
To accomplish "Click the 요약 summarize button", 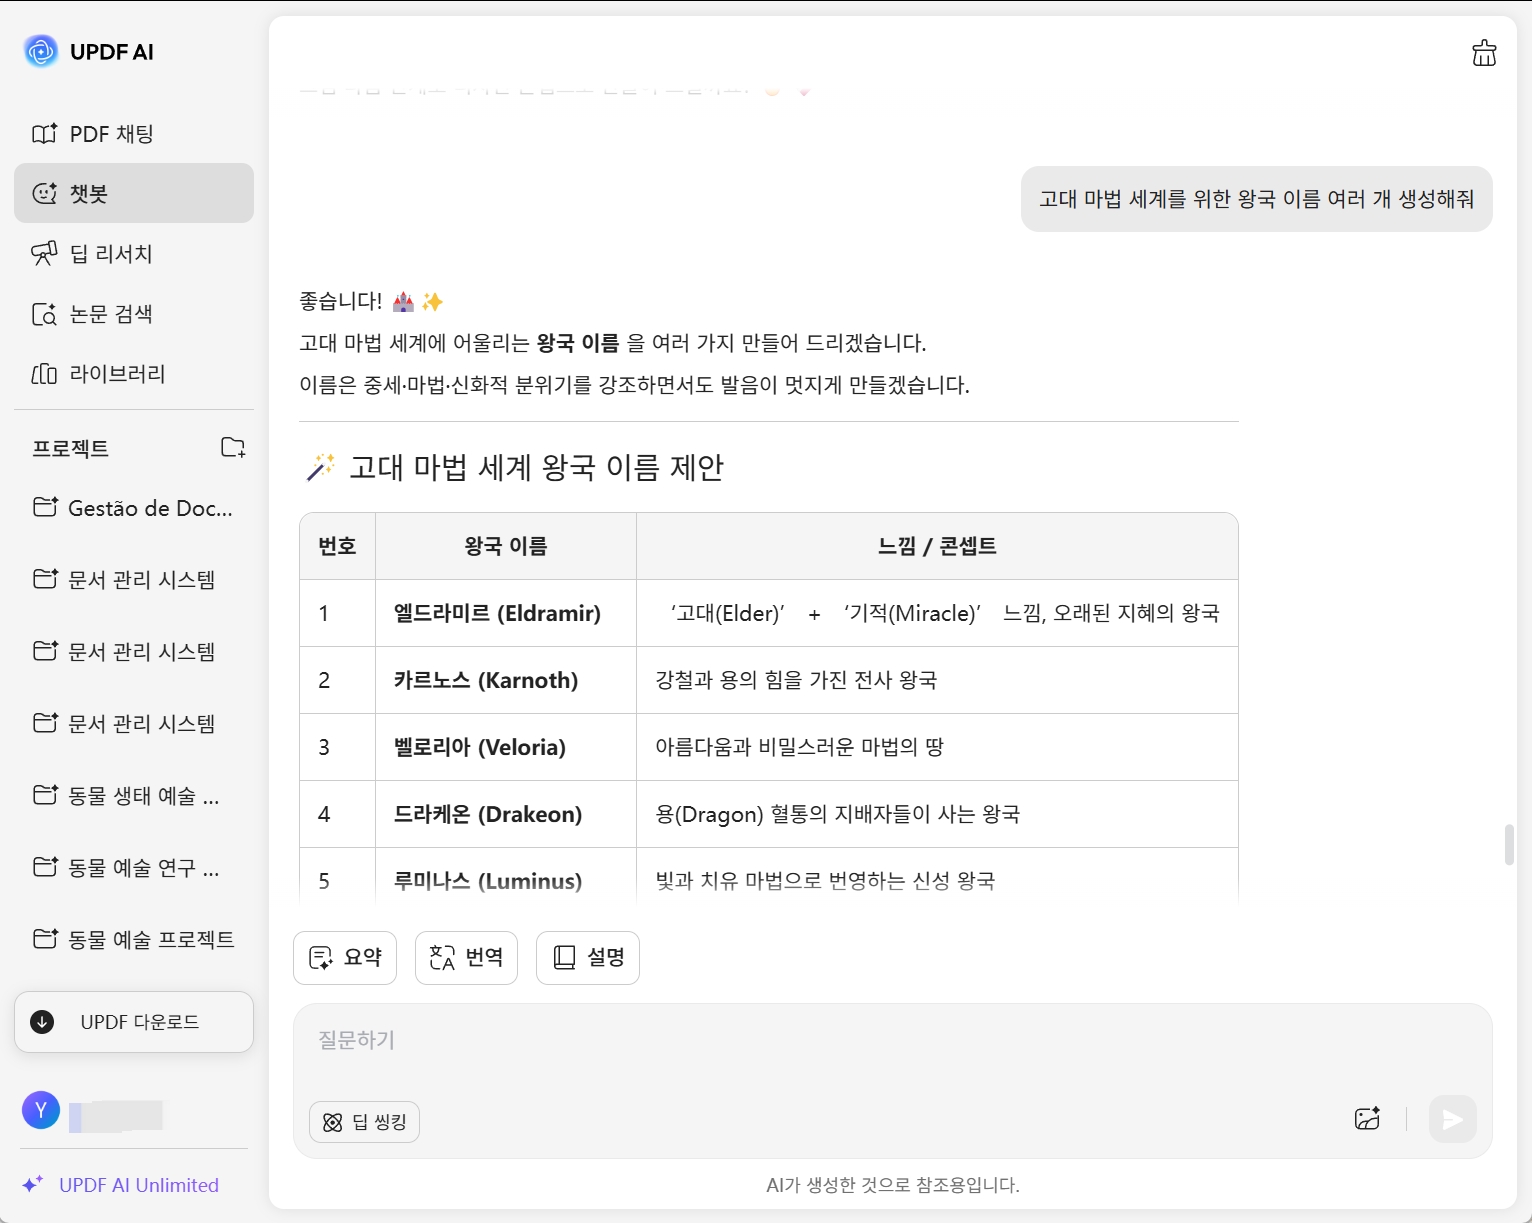I will [345, 957].
